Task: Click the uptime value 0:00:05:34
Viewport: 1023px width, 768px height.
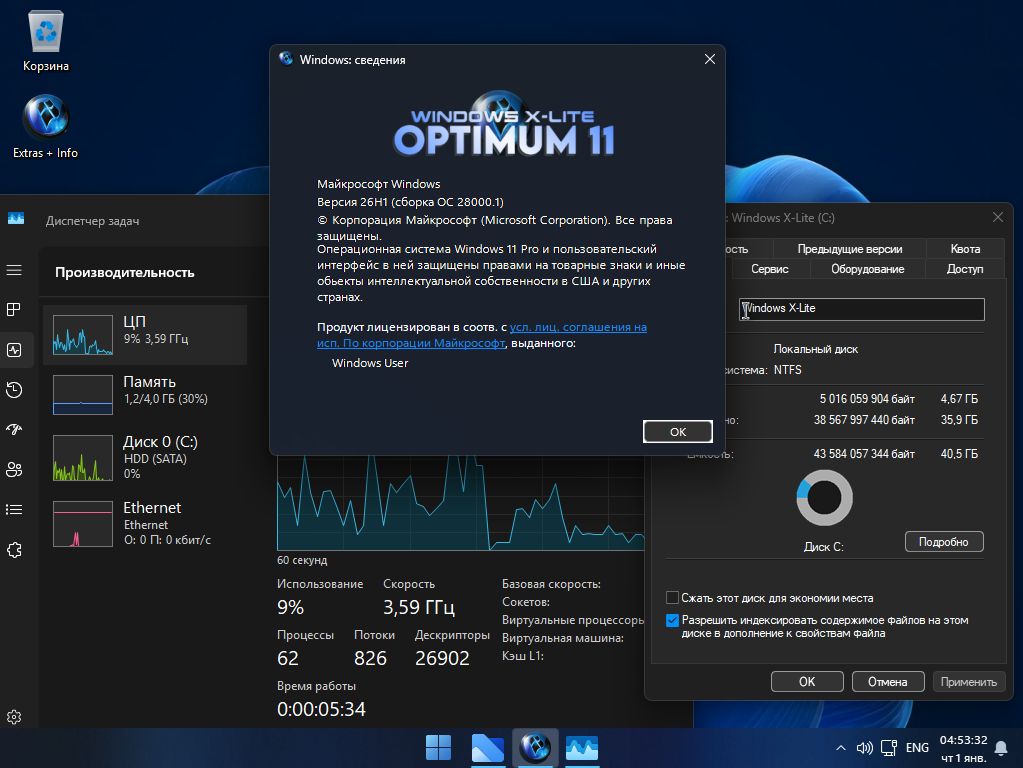Action: pos(321,709)
